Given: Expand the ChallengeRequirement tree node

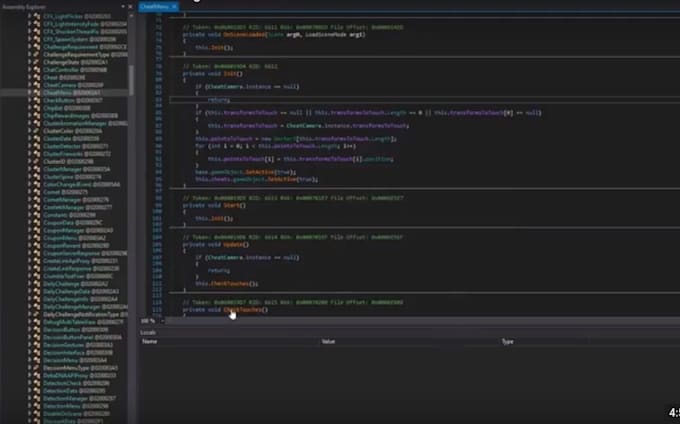Looking at the screenshot, I should [x=29, y=47].
